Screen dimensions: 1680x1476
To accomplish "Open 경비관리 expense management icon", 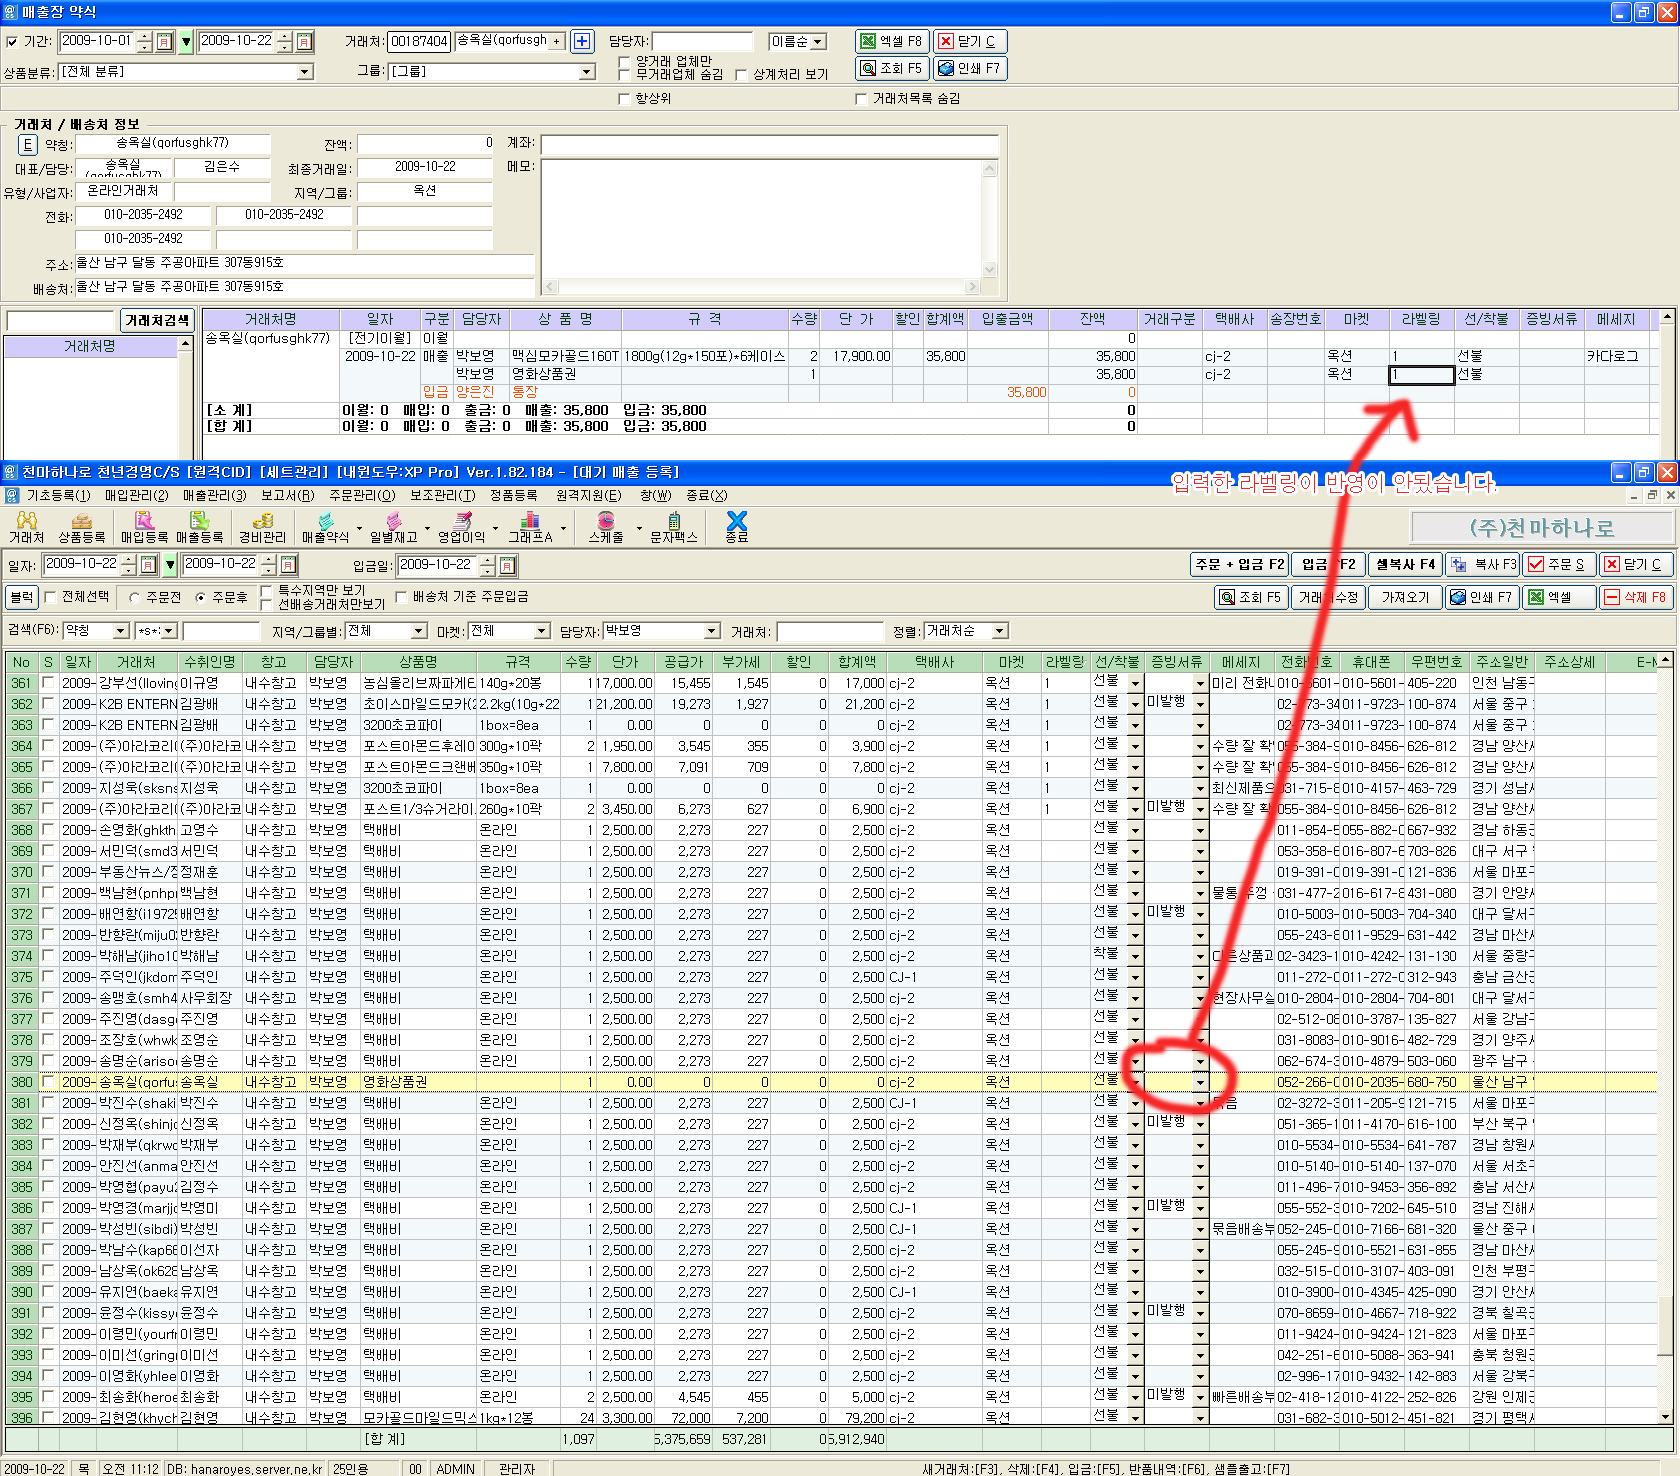I will [263, 527].
